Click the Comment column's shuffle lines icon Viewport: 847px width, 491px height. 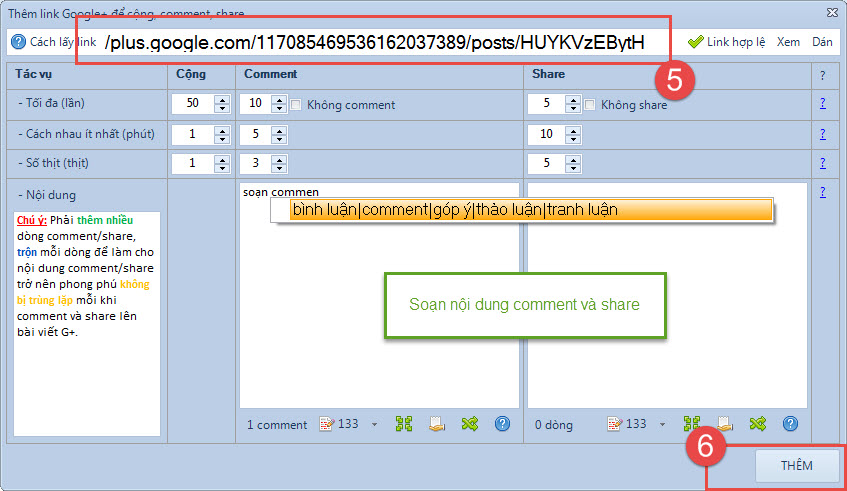pyautogui.click(x=470, y=424)
